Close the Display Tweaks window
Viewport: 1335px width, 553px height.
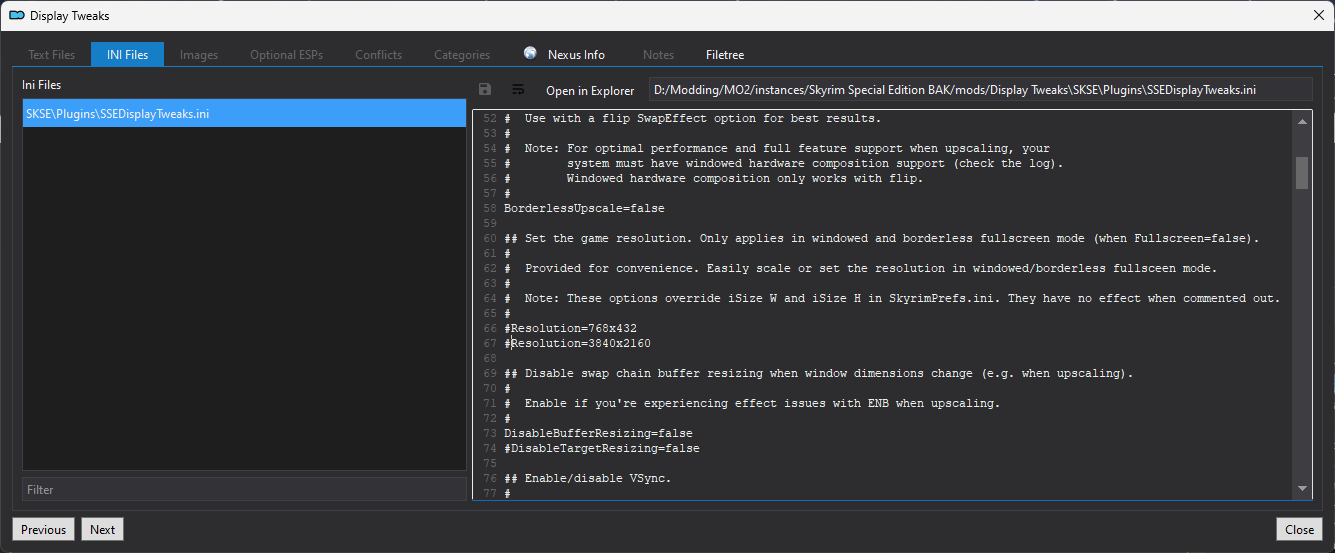pyautogui.click(x=1318, y=15)
